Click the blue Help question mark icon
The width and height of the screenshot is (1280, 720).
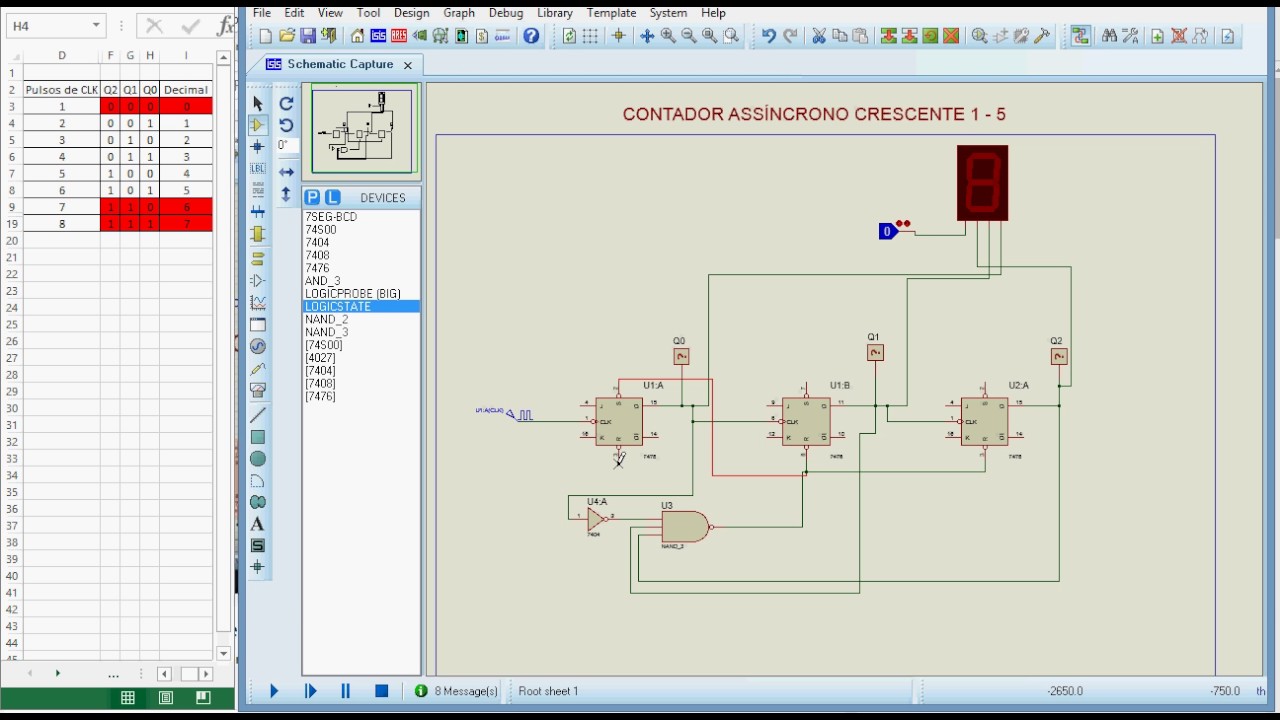point(531,36)
